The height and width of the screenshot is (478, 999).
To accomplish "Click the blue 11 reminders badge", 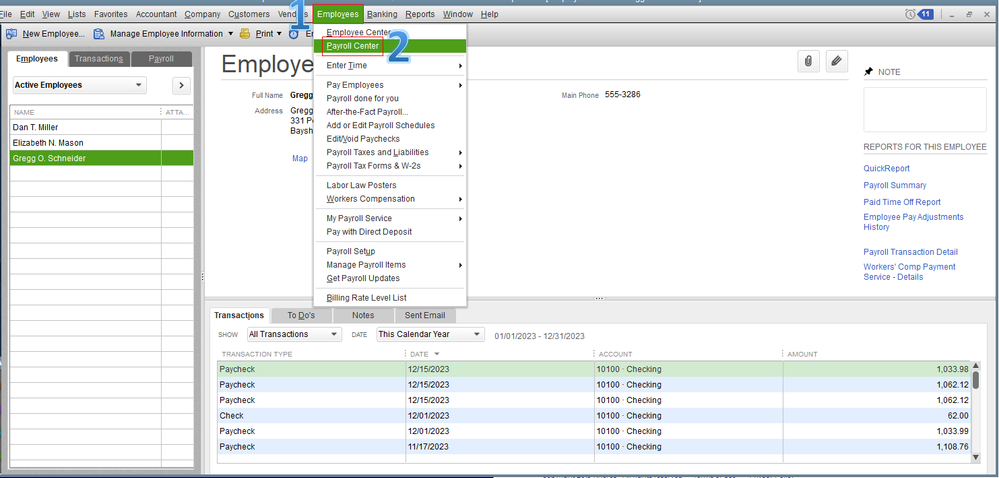I will pos(925,14).
